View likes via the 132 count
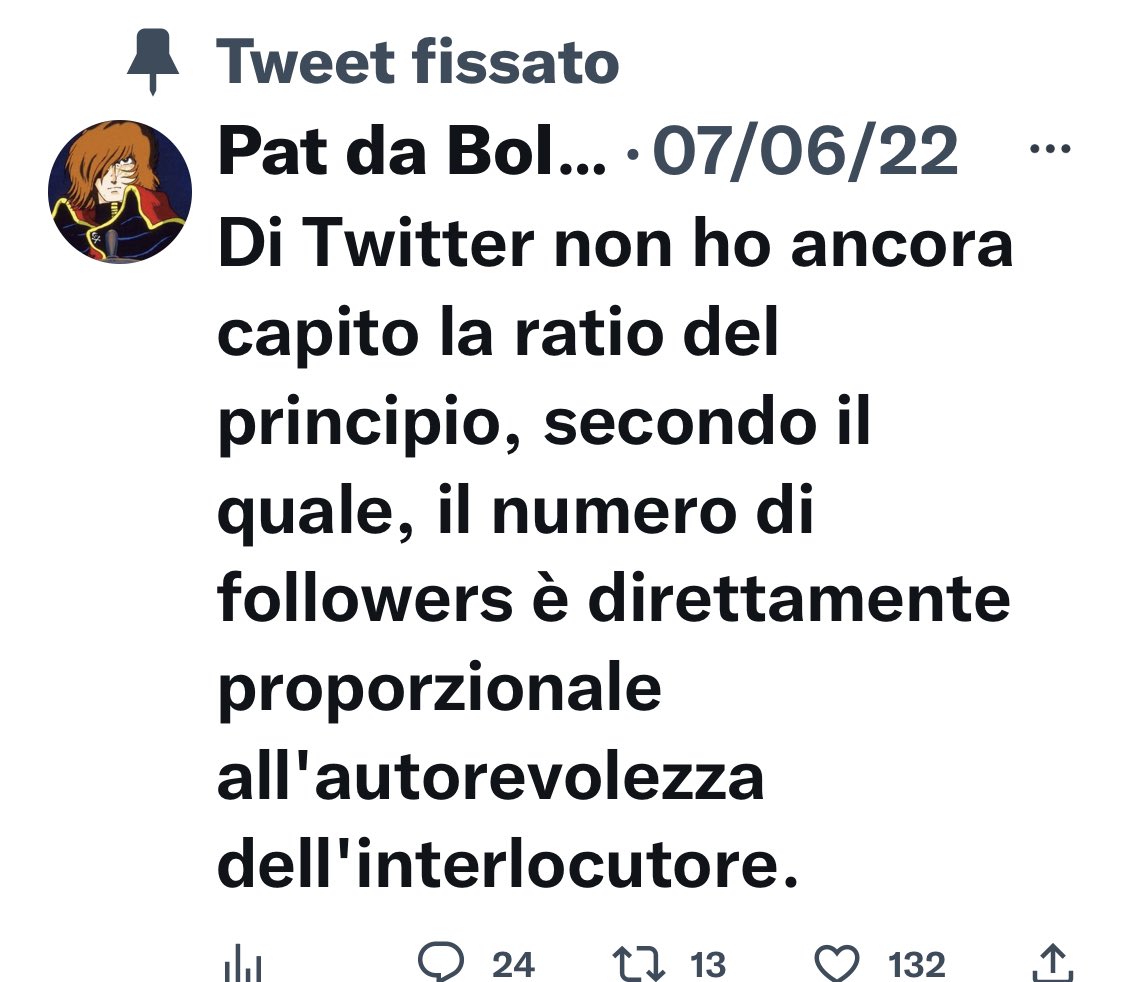The width and height of the screenshot is (1125, 982). coord(916,965)
